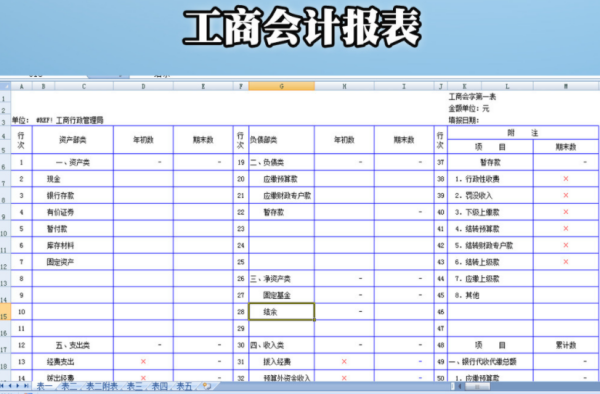Select the 固定资产 cell
The height and width of the screenshot is (394, 600).
click(x=73, y=262)
